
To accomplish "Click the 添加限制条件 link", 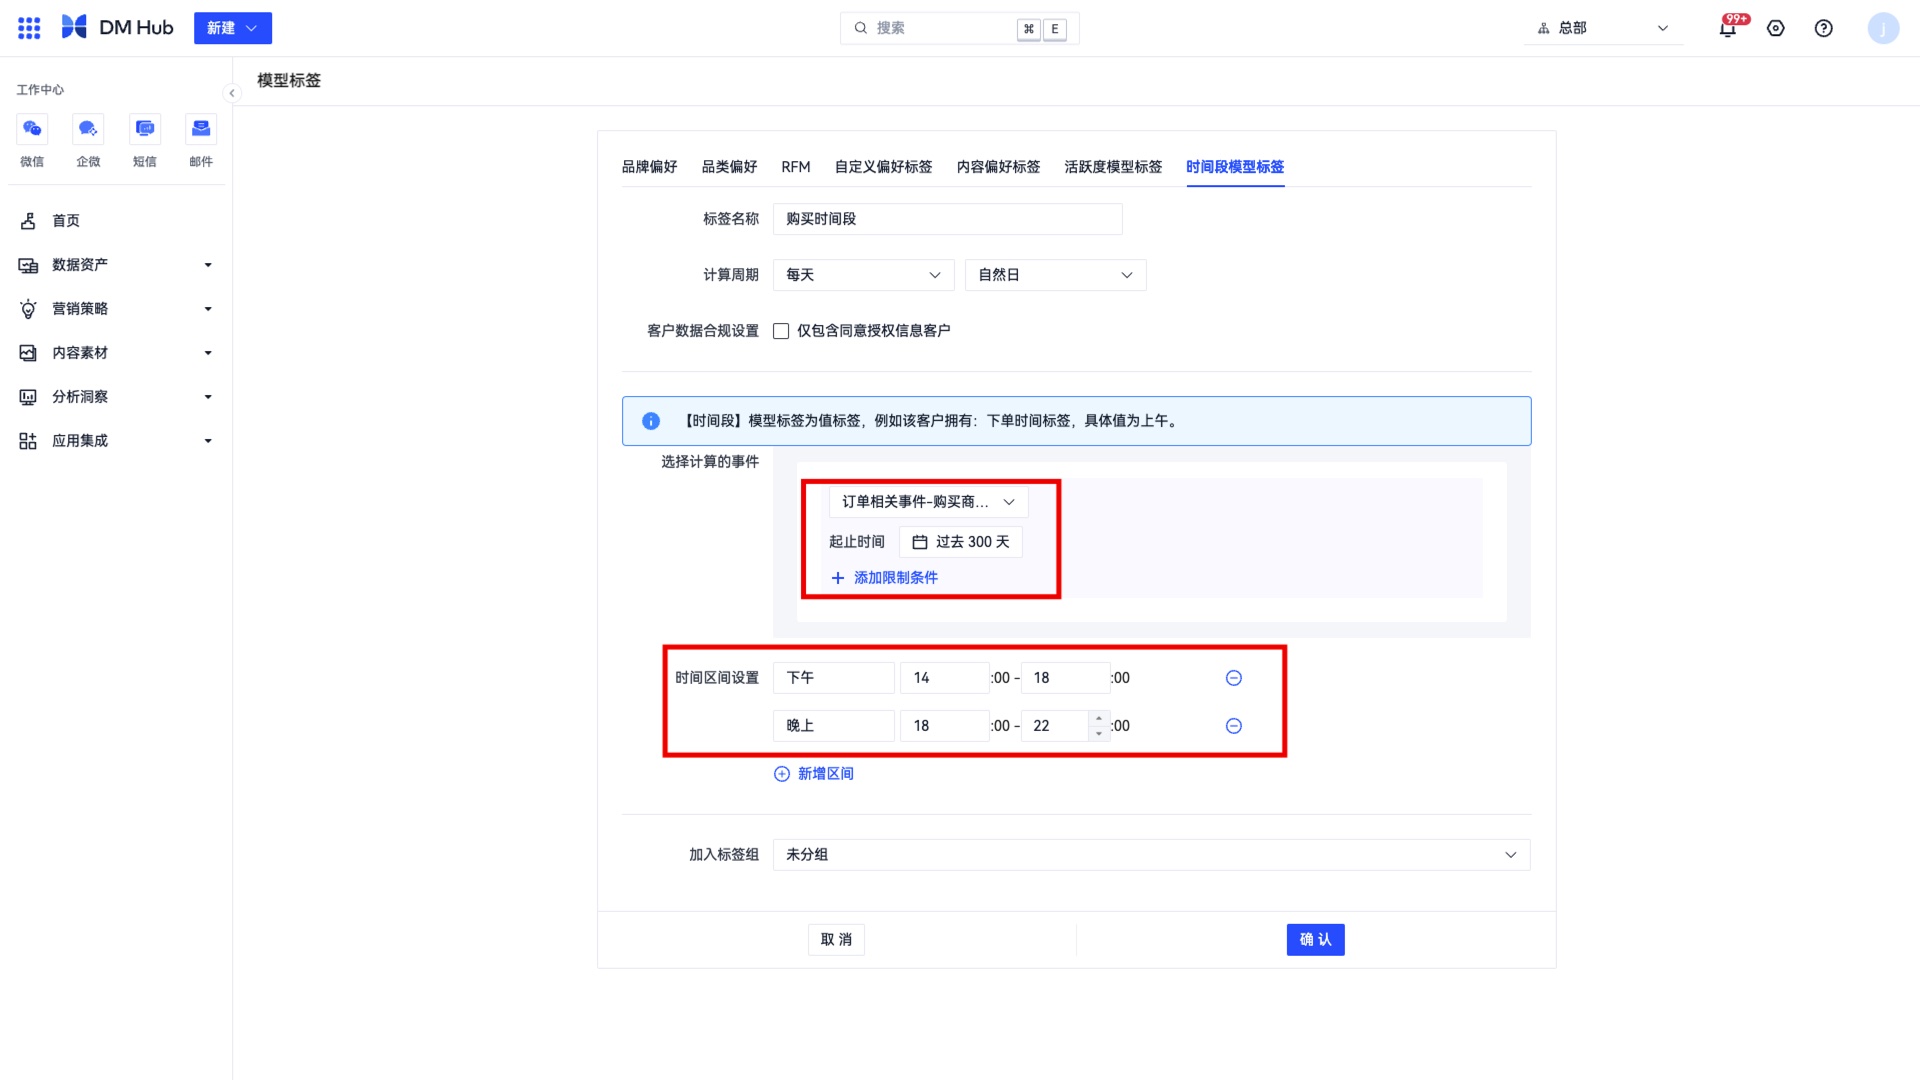I will 885,578.
